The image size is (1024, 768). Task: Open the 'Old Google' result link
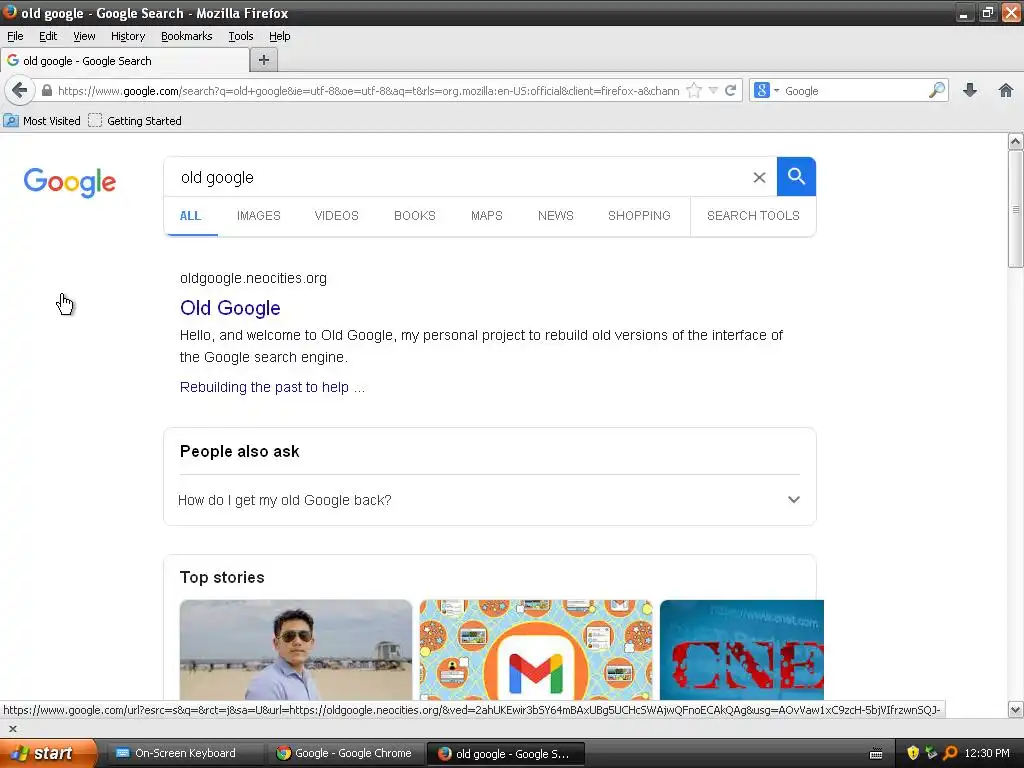[231, 308]
